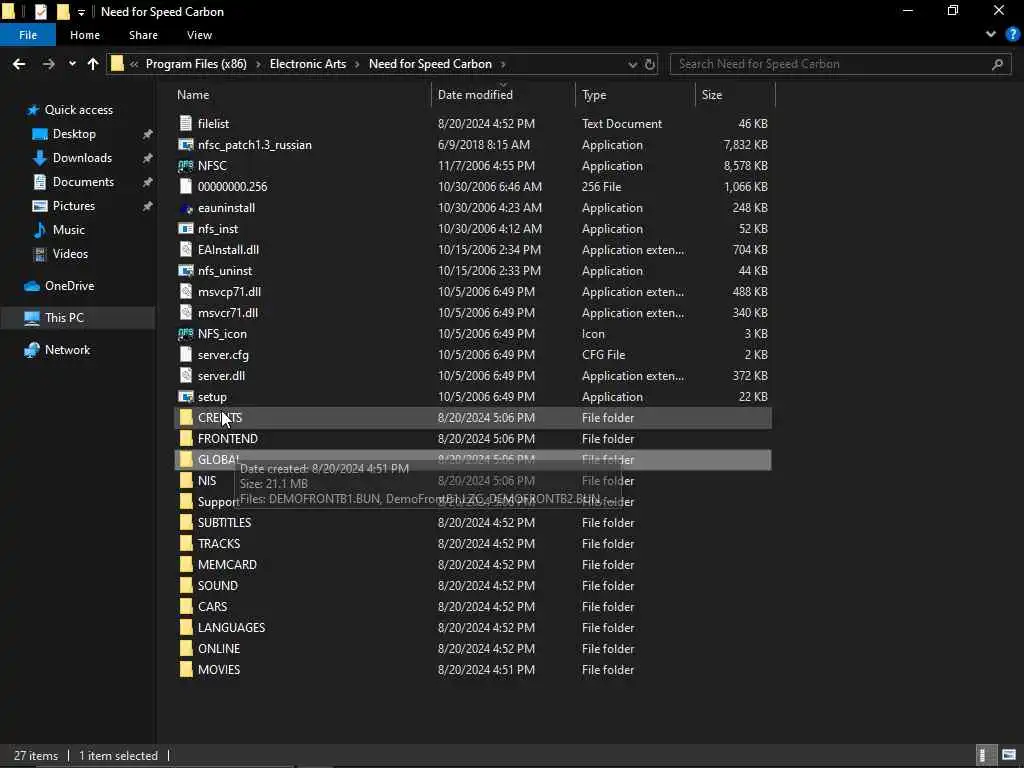This screenshot has width=1024, height=768.
Task: Click the Network icon in sidebar
Action: (x=32, y=350)
